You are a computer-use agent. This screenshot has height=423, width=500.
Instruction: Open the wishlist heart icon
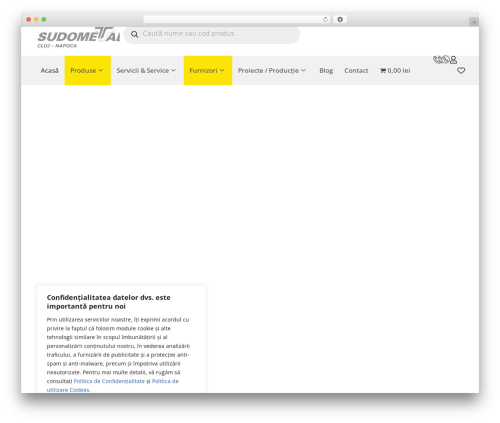pos(461,70)
